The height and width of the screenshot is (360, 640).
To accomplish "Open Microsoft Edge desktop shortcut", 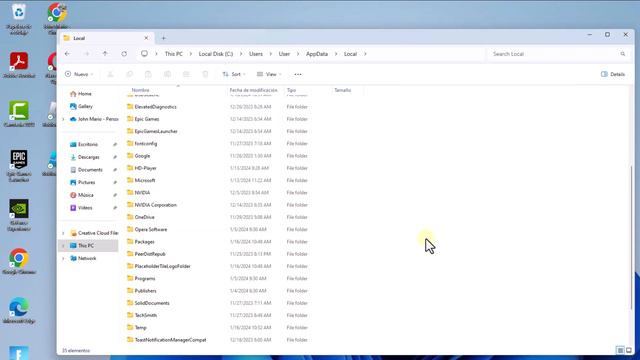I will click(x=19, y=311).
